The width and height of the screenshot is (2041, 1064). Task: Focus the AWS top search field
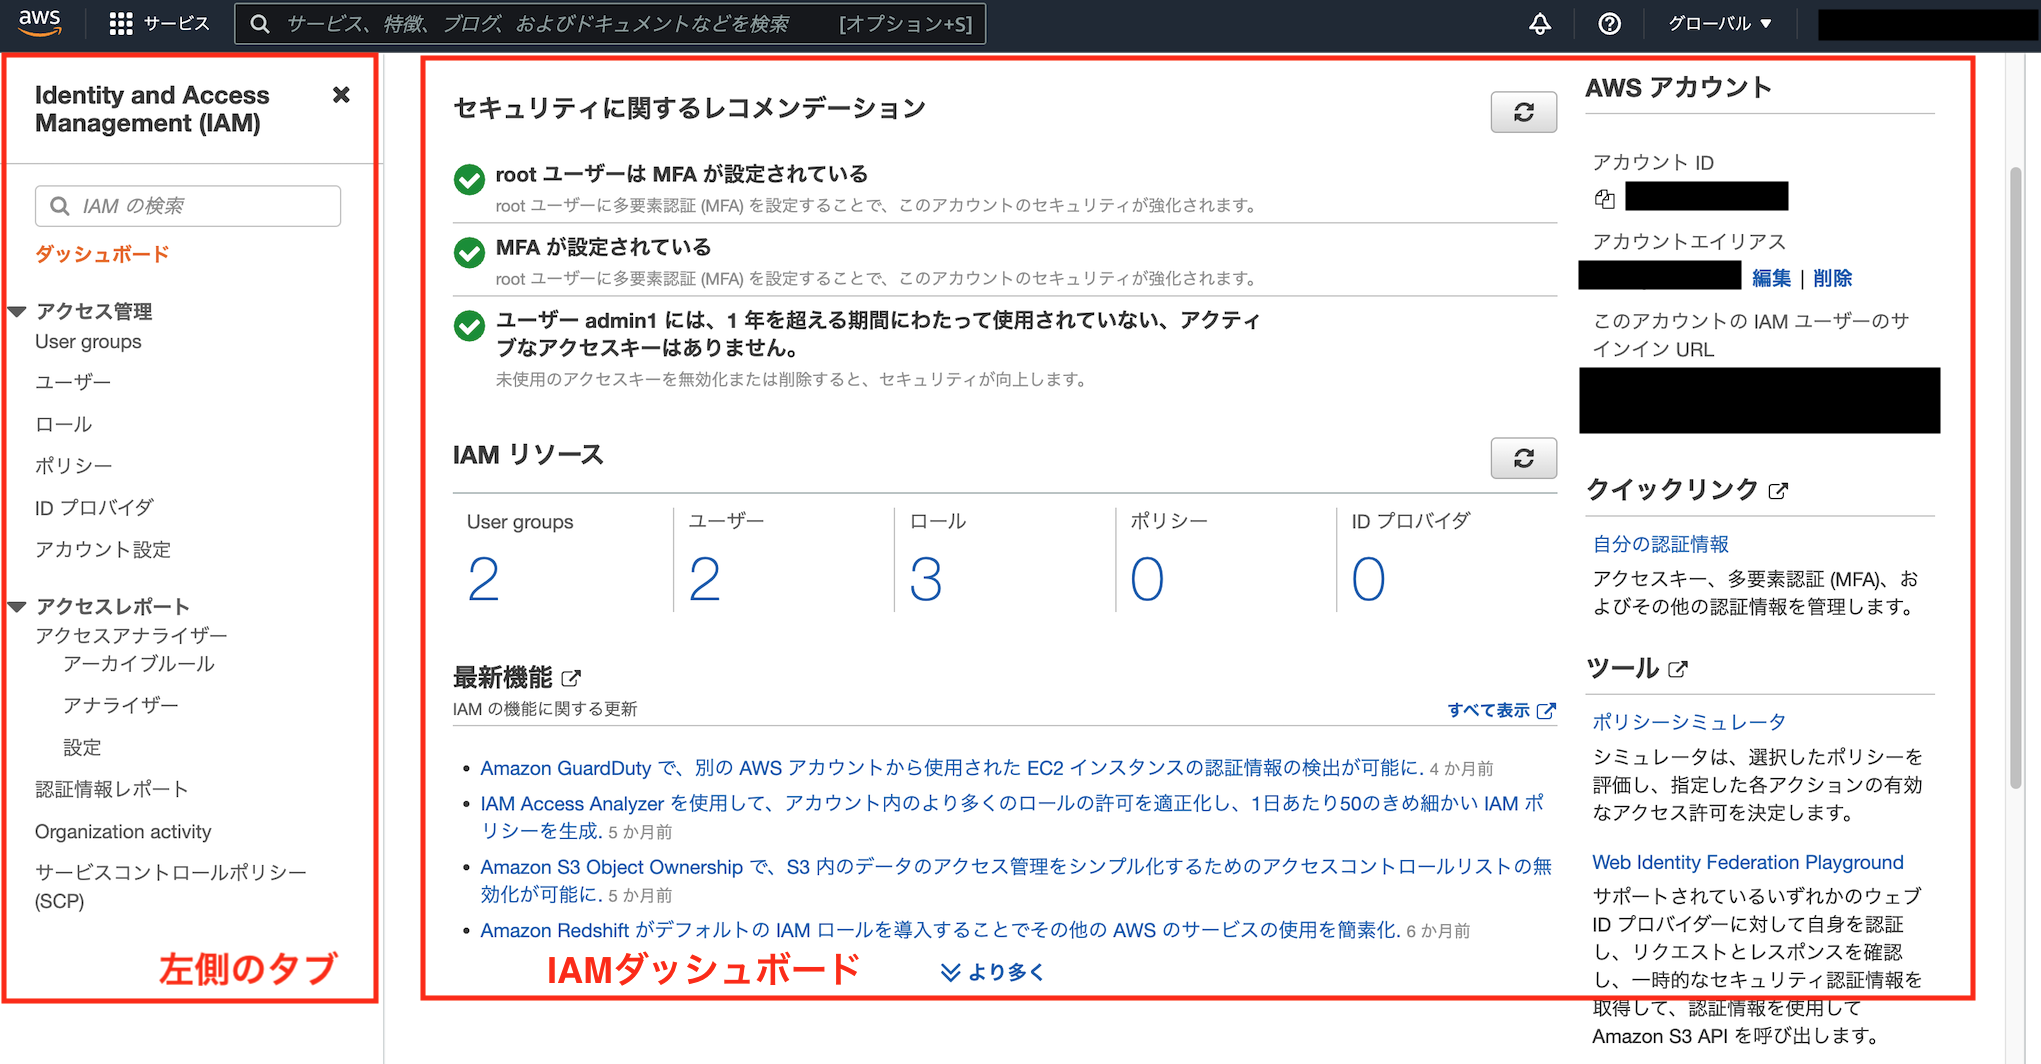(610, 24)
